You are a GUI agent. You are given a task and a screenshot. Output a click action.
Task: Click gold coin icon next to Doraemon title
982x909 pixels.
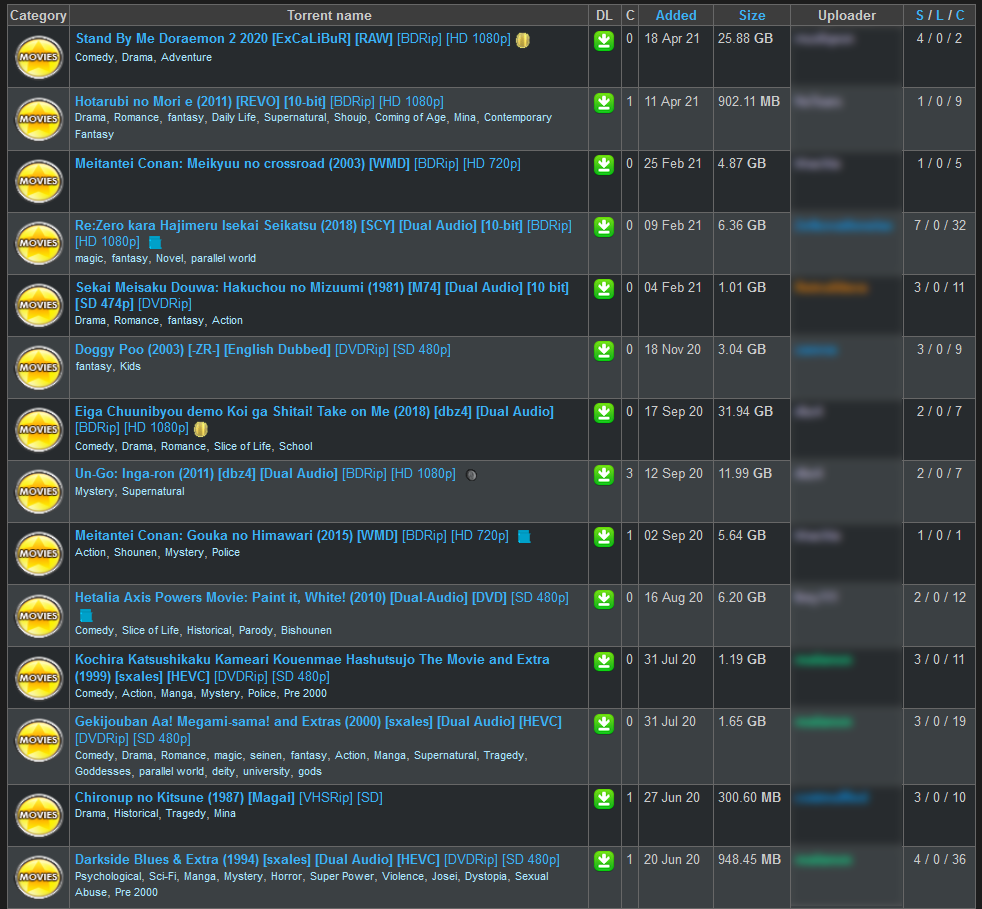[523, 40]
